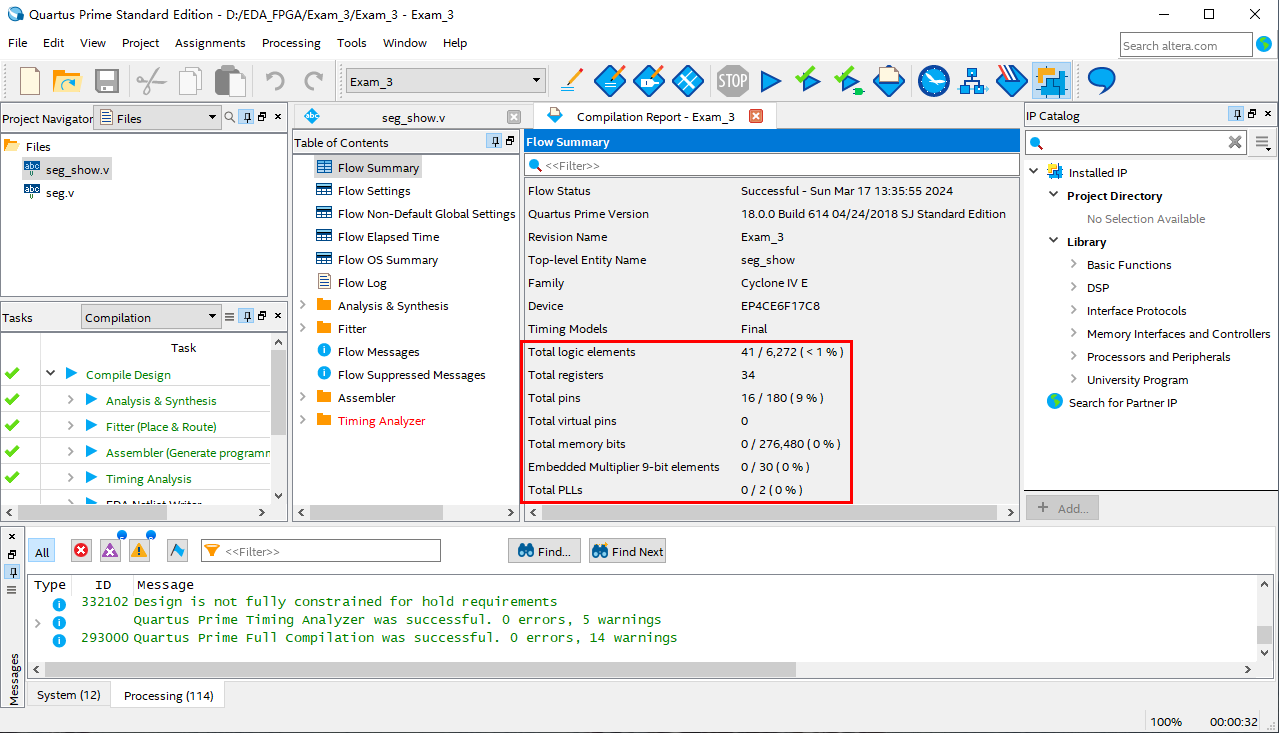Open Flow Messages report entry

coord(378,351)
